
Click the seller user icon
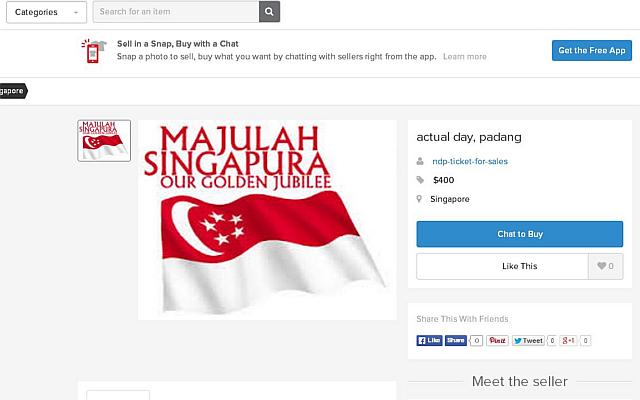click(x=421, y=161)
